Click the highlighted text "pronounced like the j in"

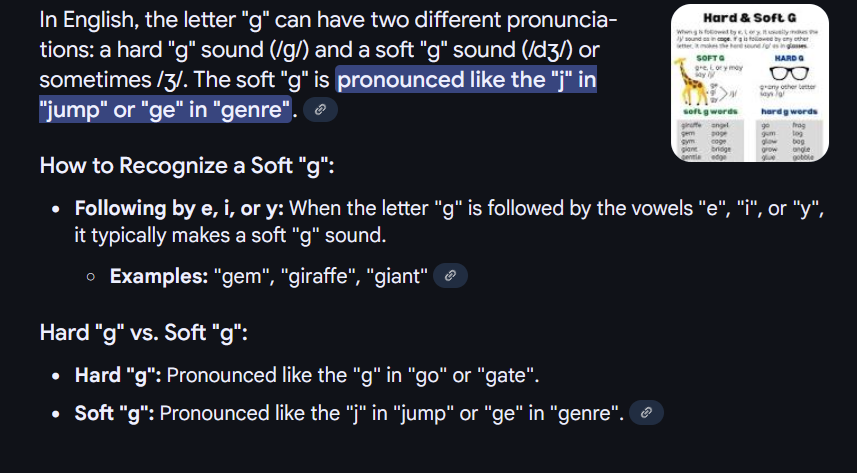click(x=467, y=80)
